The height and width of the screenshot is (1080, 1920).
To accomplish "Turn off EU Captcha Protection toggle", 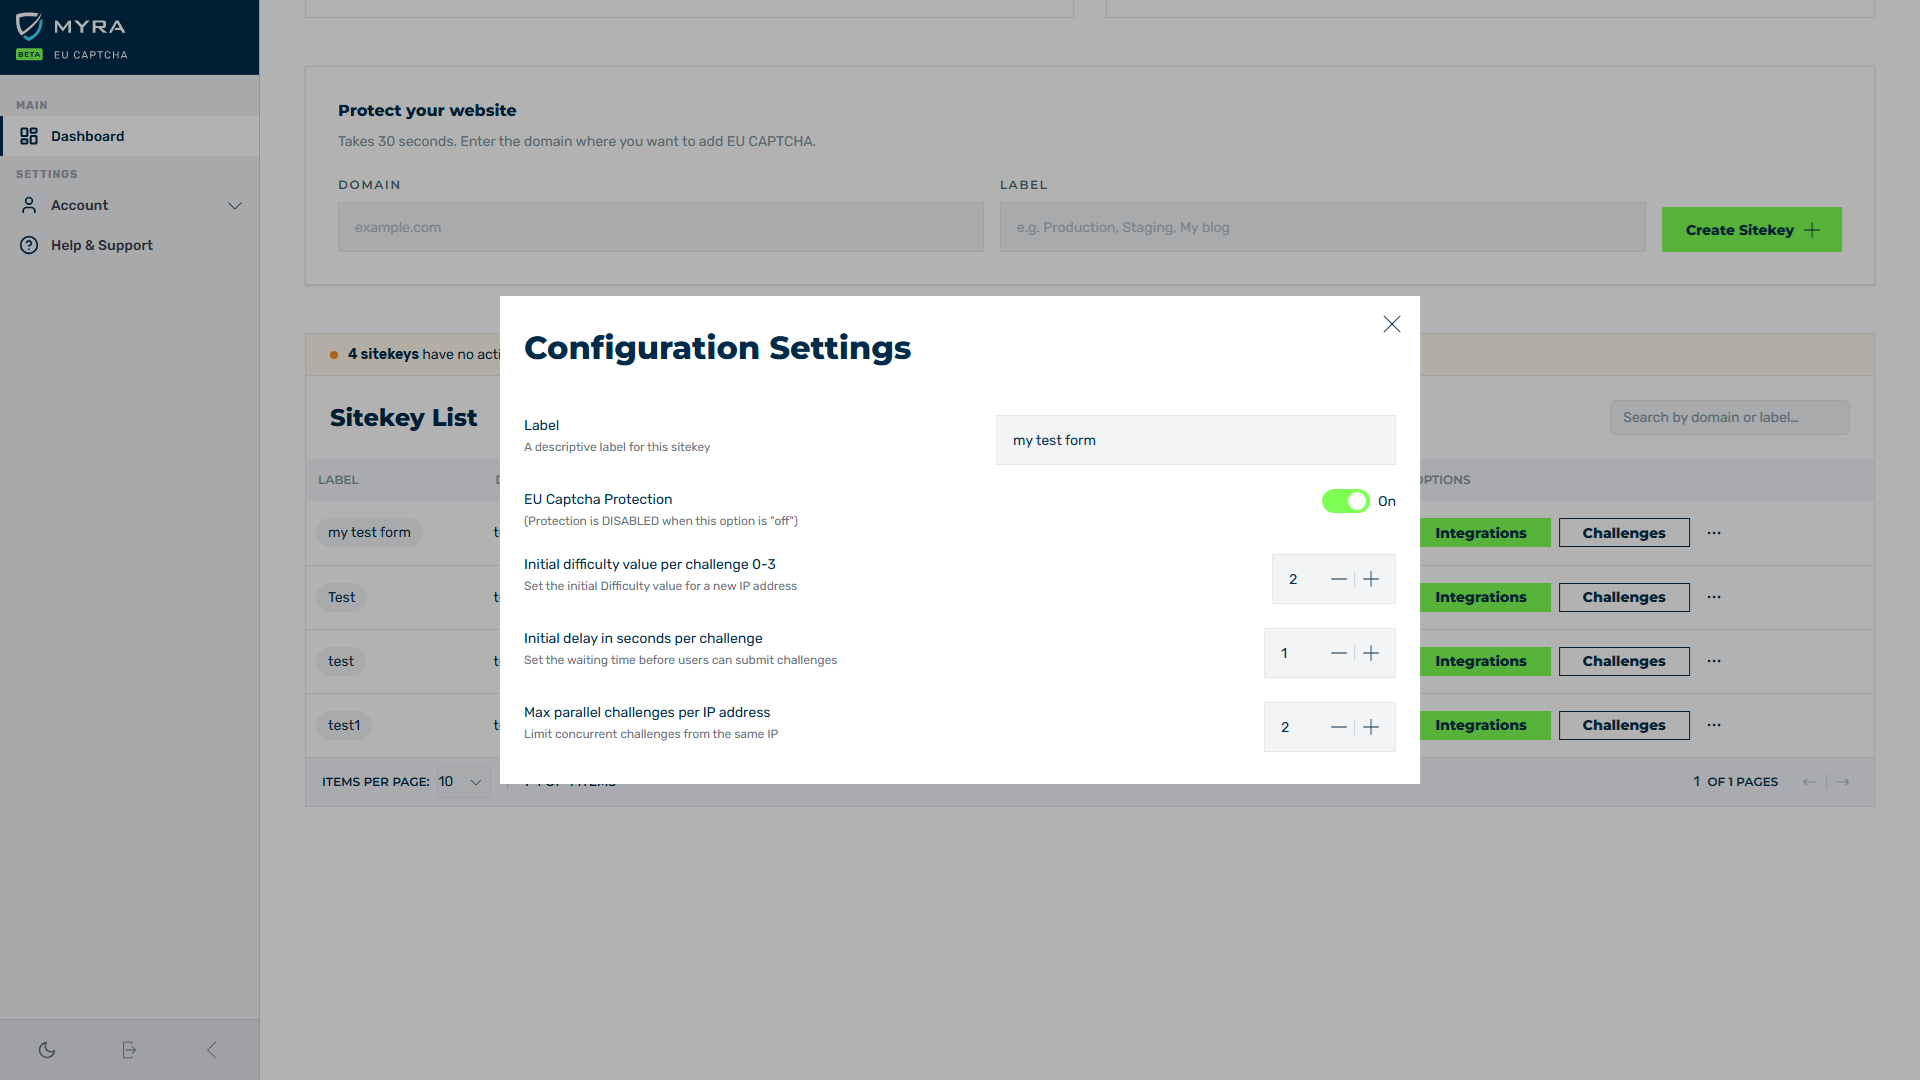I will coord(1345,501).
